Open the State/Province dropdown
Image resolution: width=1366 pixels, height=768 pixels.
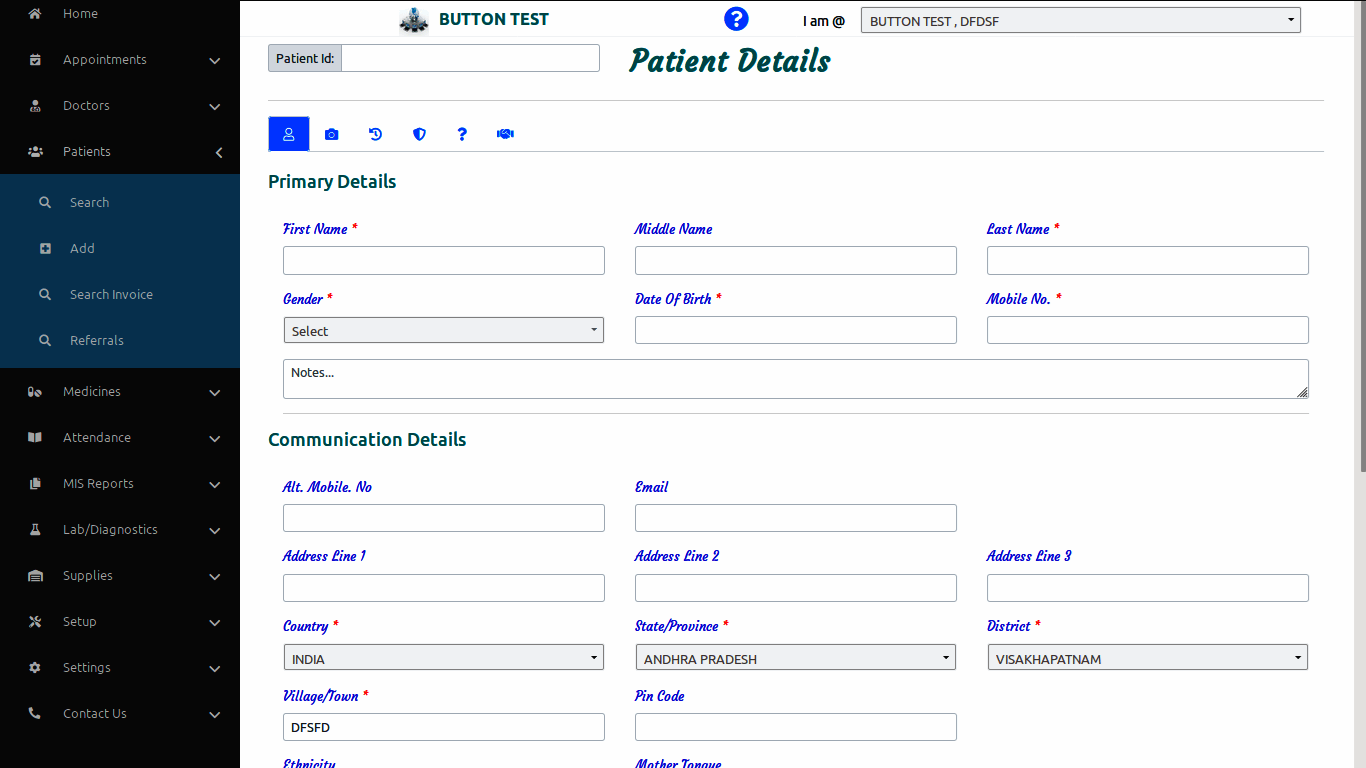[x=795, y=658]
